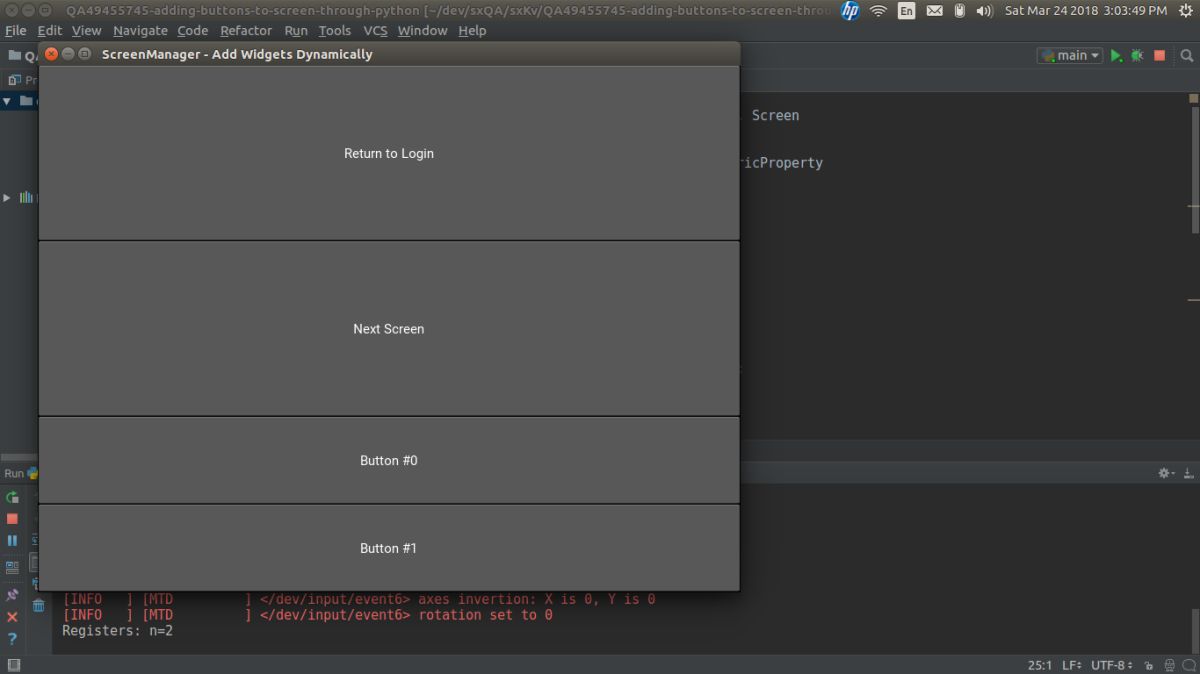The width and height of the screenshot is (1200, 674).
Task: Click the date and time clock
Action: click(x=1085, y=11)
